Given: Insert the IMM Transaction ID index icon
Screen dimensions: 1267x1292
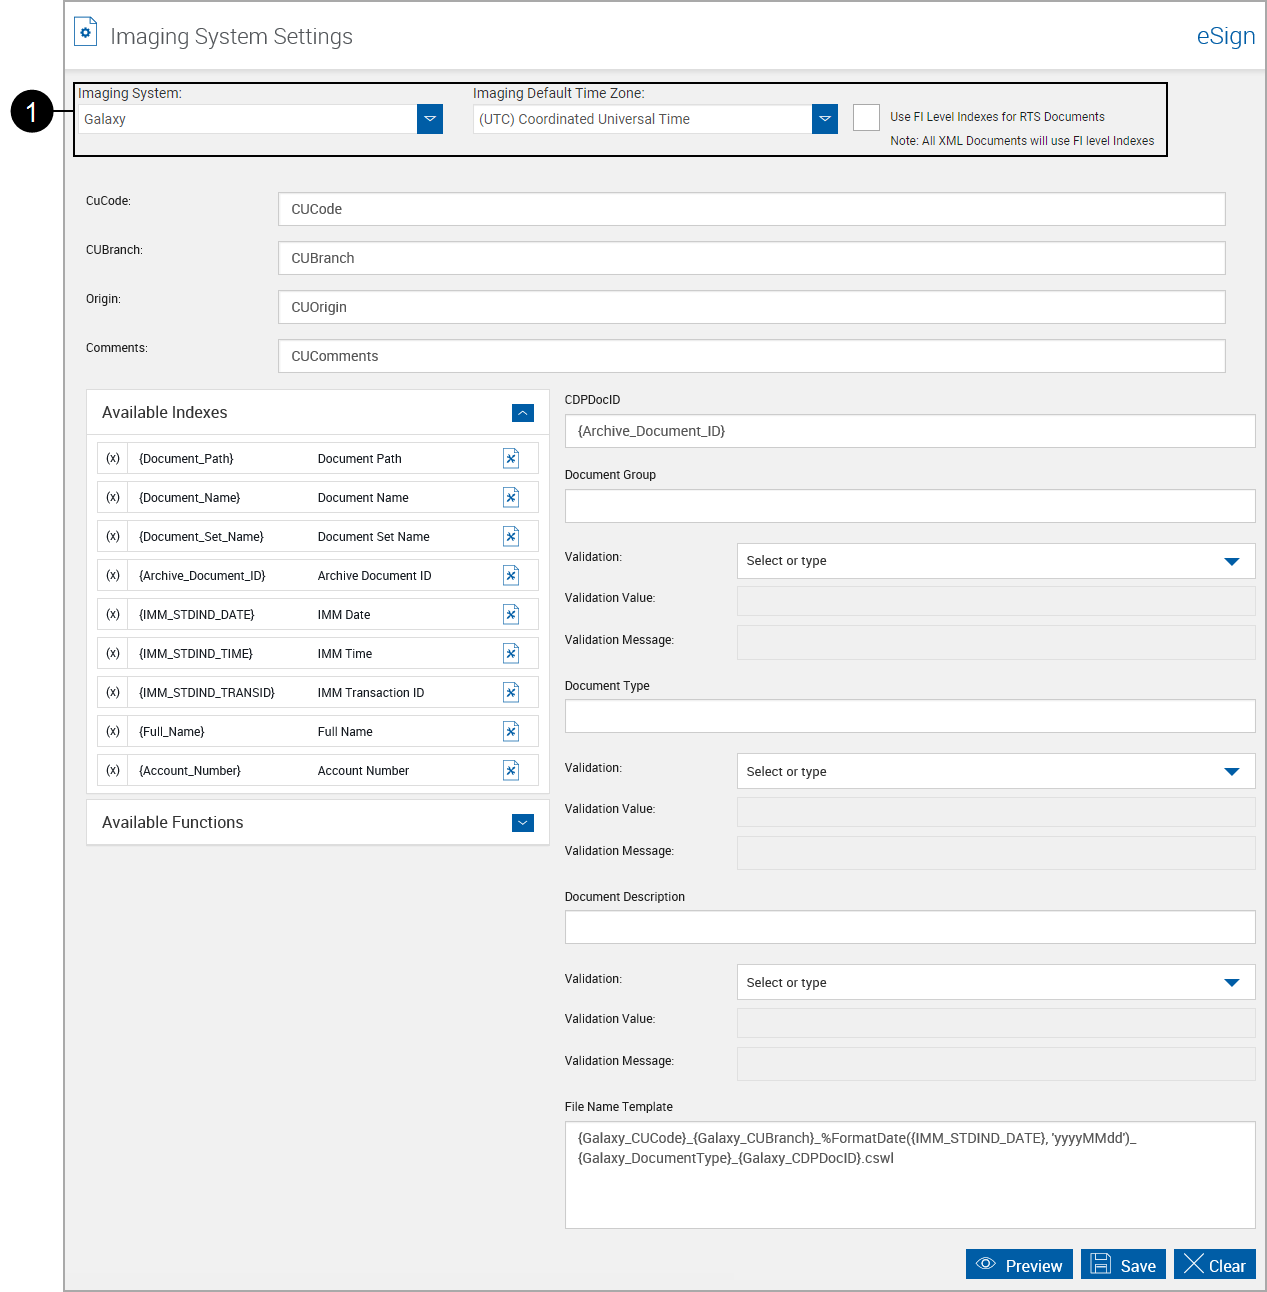Looking at the screenshot, I should [x=511, y=692].
